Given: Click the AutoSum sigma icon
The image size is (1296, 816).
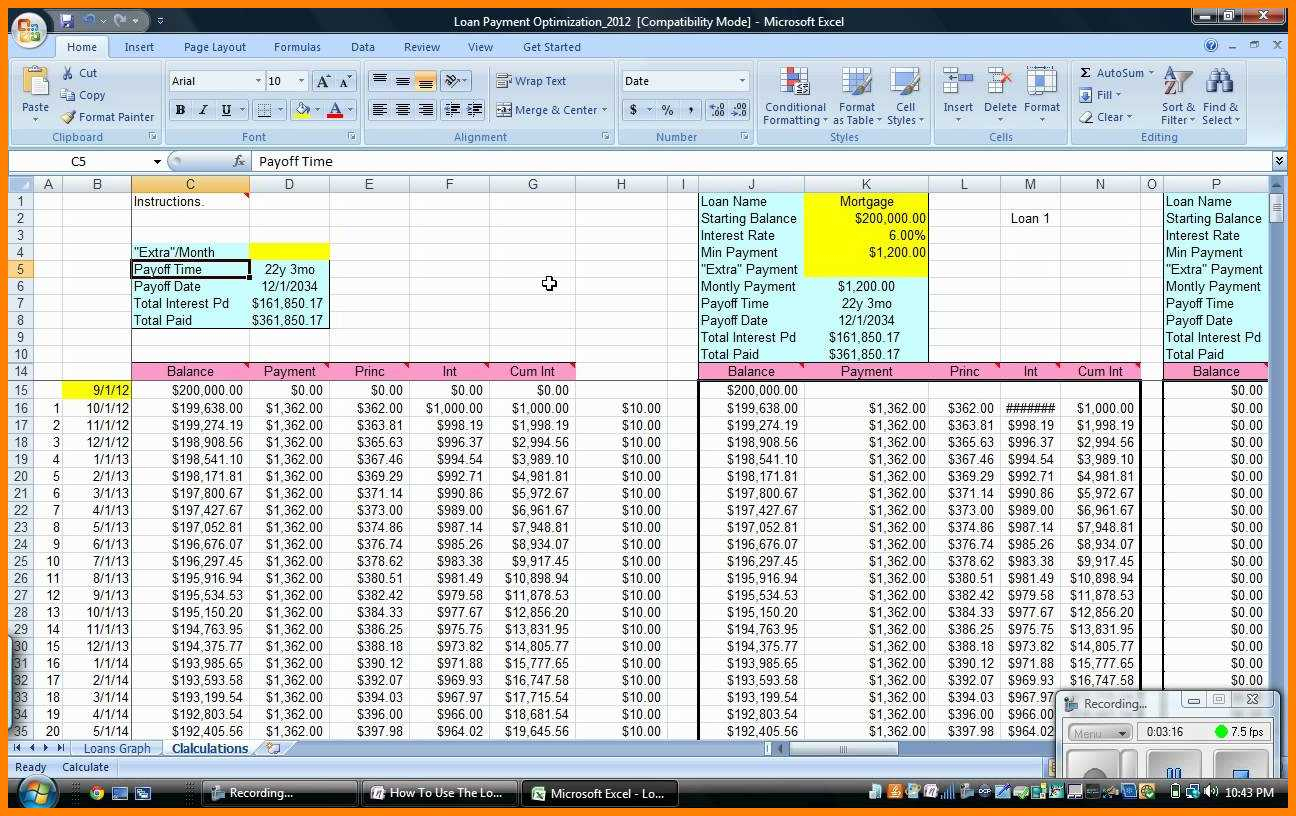Looking at the screenshot, I should [1086, 73].
